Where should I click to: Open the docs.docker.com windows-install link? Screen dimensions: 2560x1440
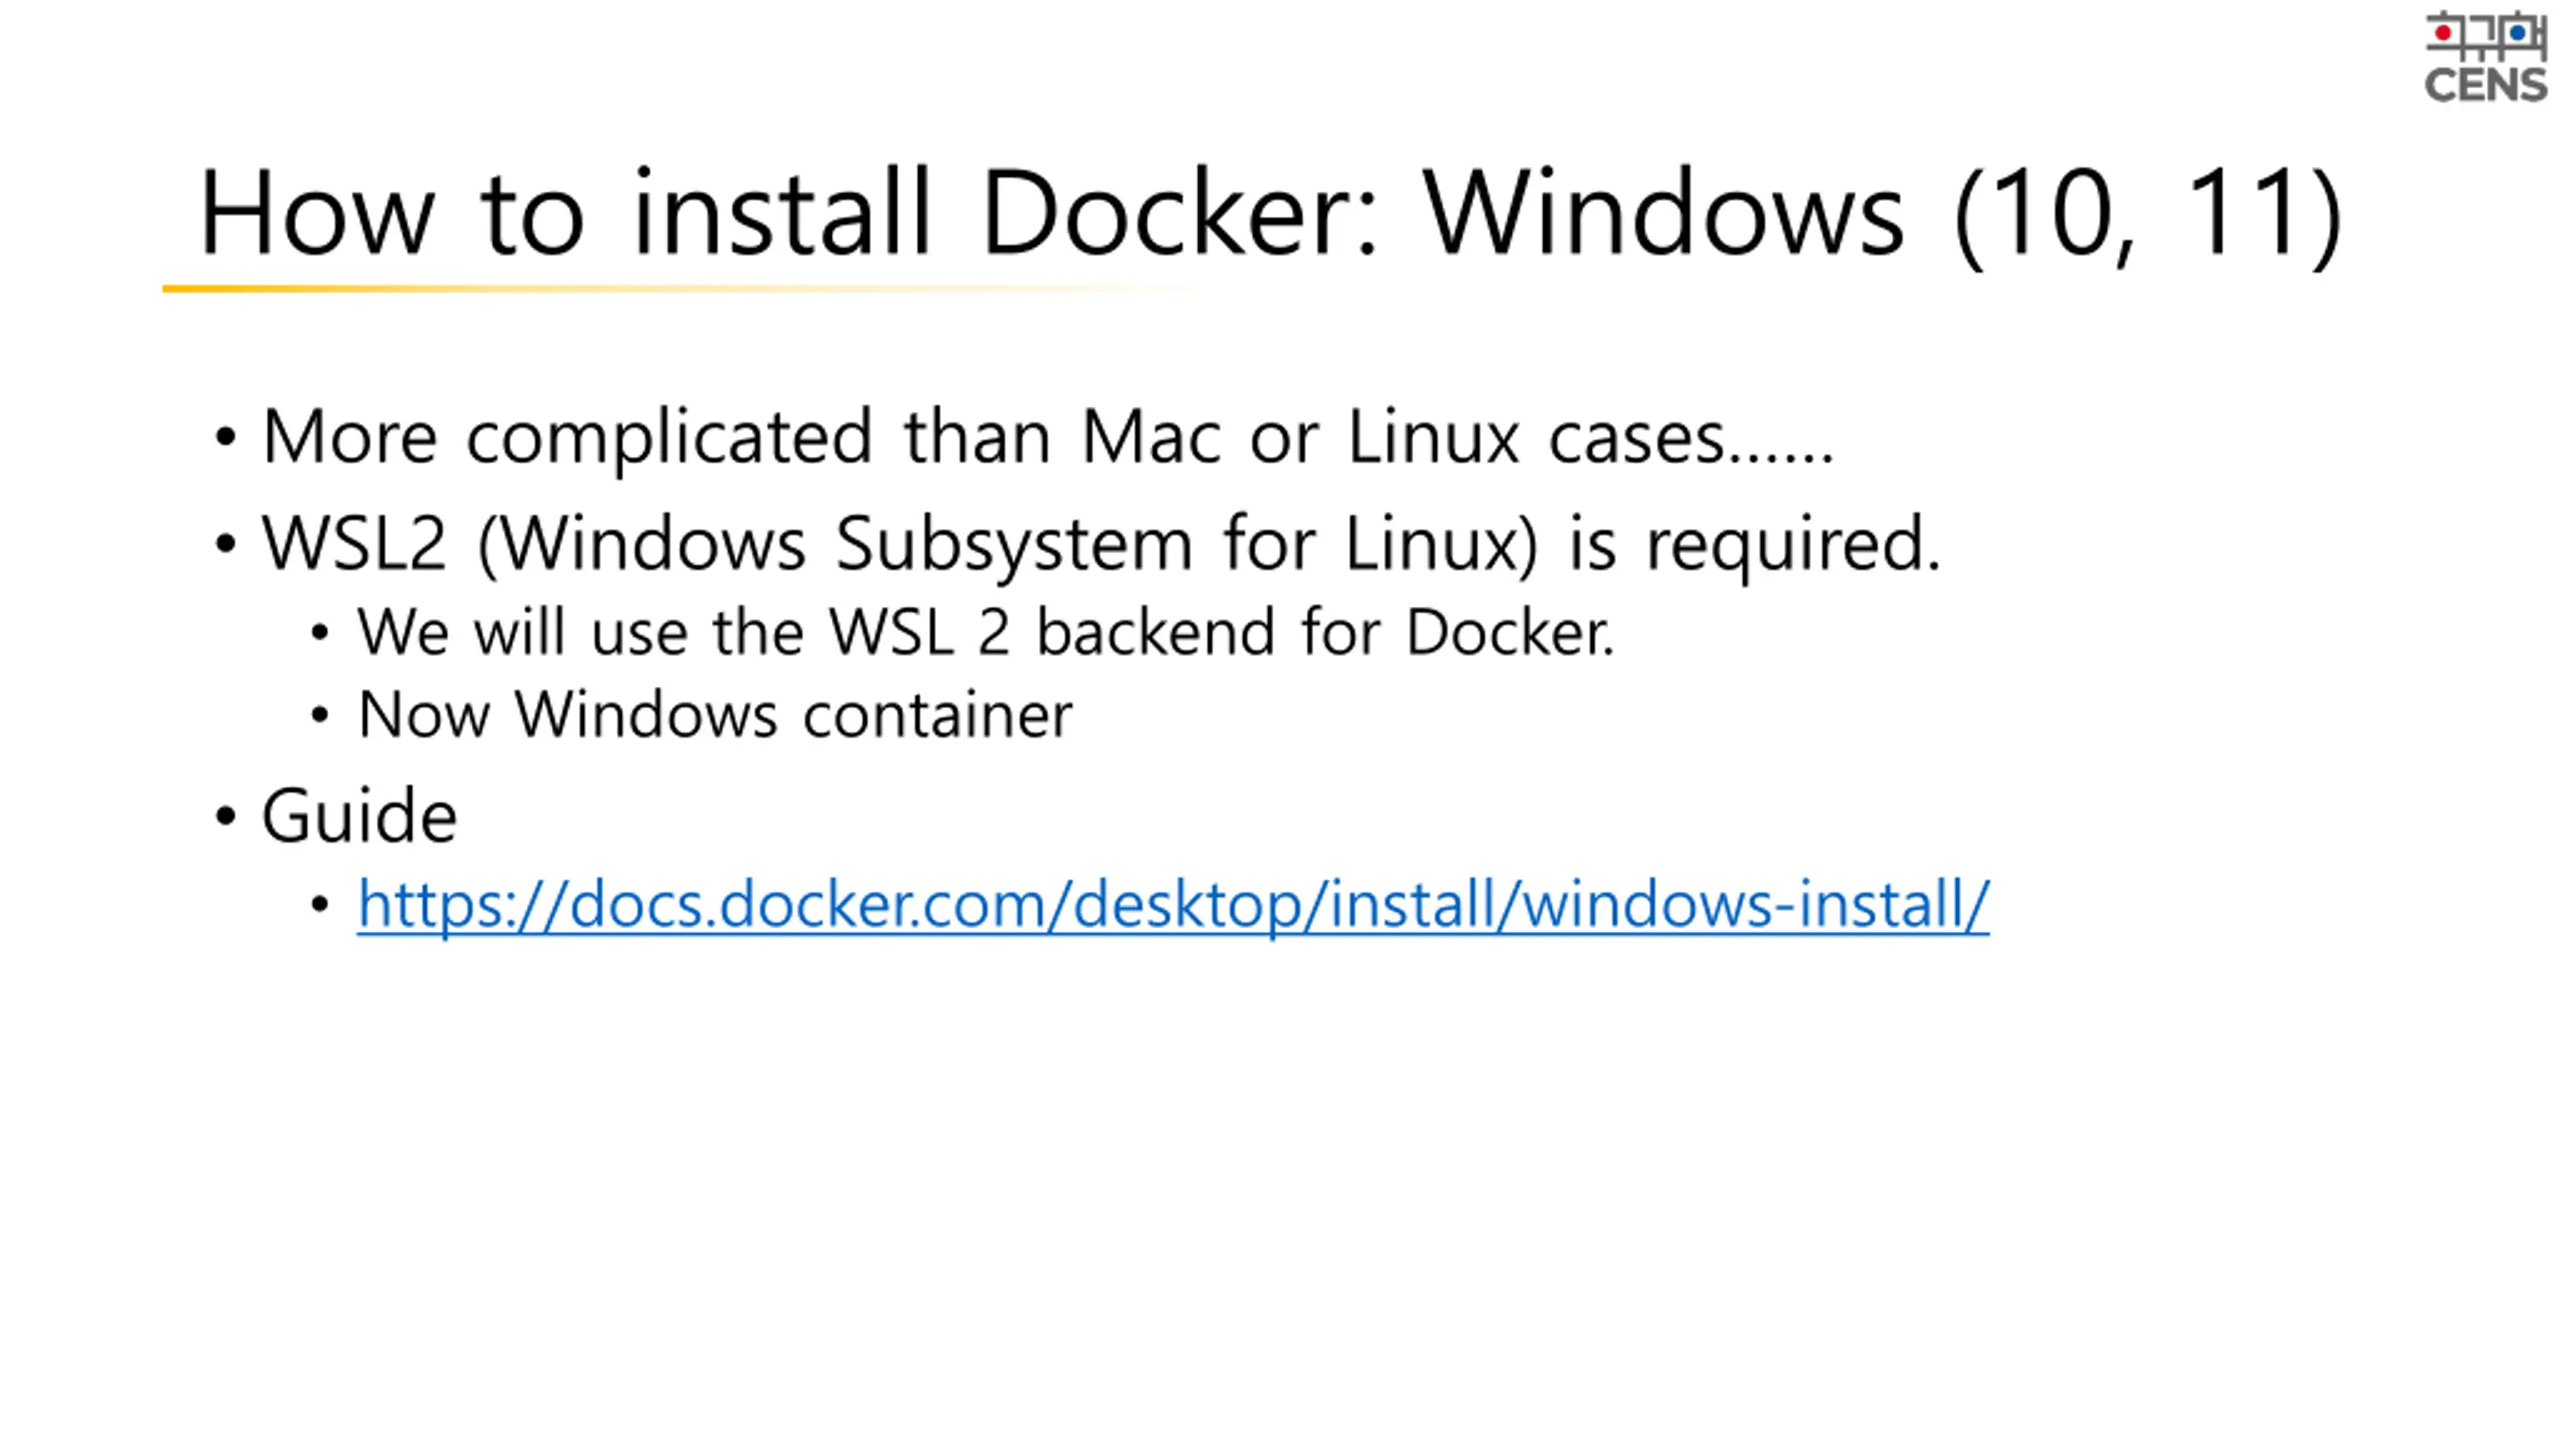tap(1173, 904)
